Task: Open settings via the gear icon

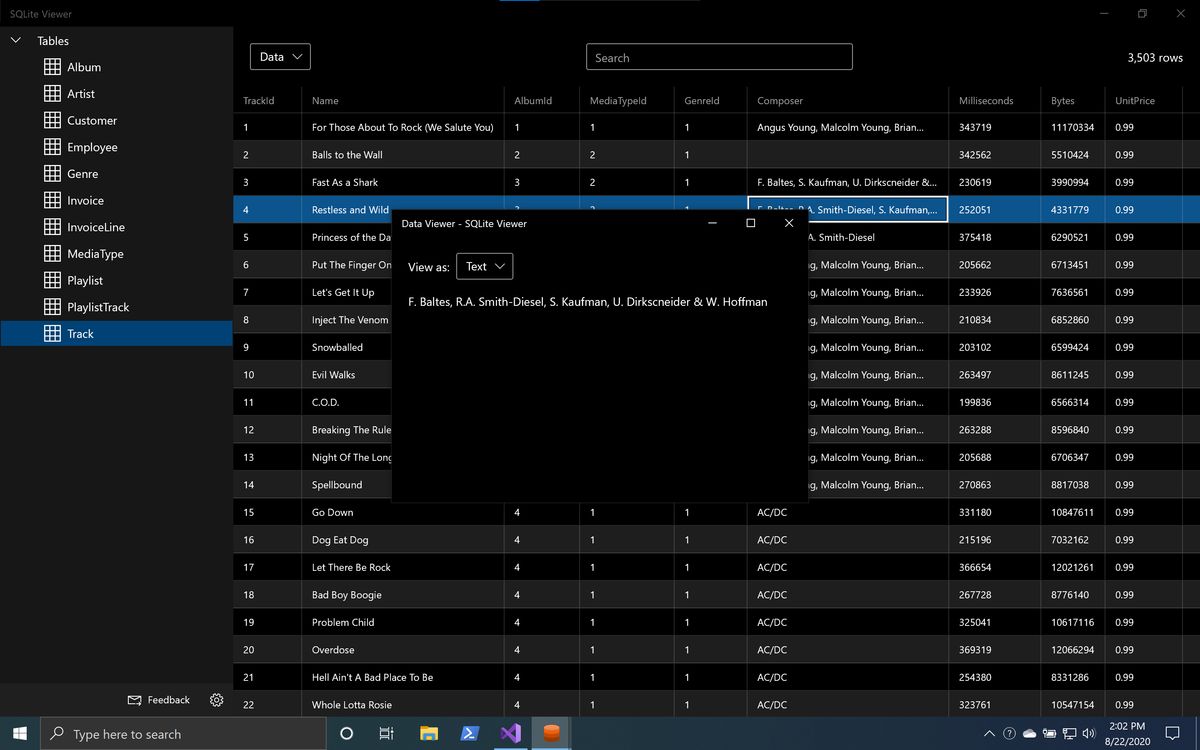Action: point(216,701)
